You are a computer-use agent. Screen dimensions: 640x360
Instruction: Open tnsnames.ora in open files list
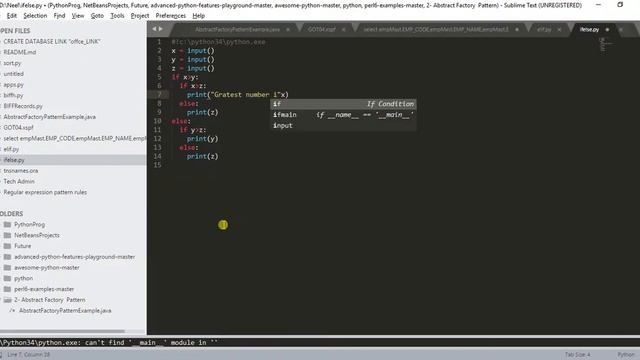[21, 171]
